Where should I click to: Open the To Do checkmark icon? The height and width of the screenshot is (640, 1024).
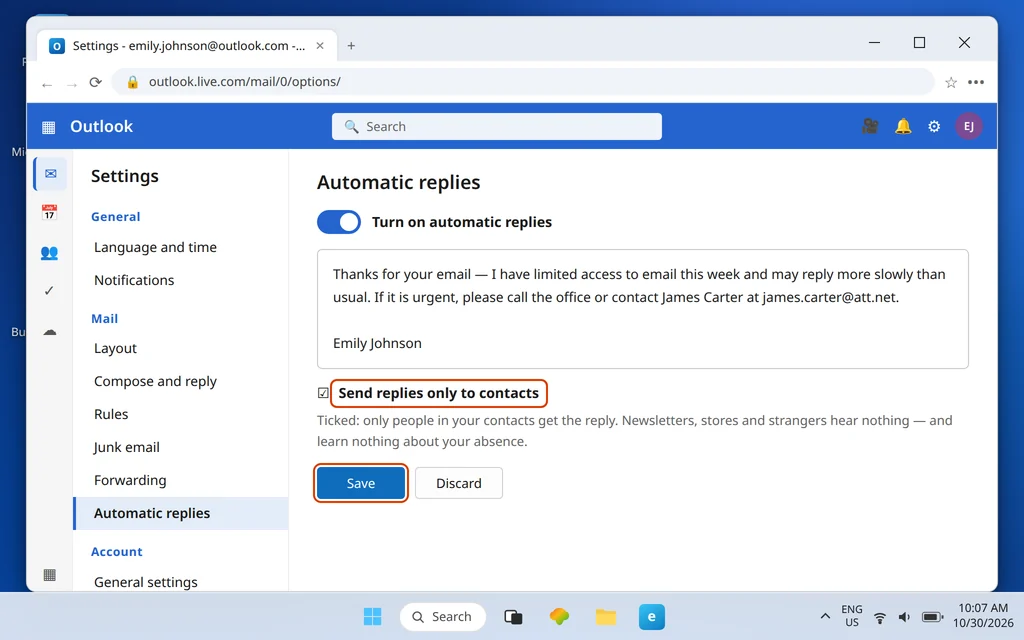click(49, 291)
